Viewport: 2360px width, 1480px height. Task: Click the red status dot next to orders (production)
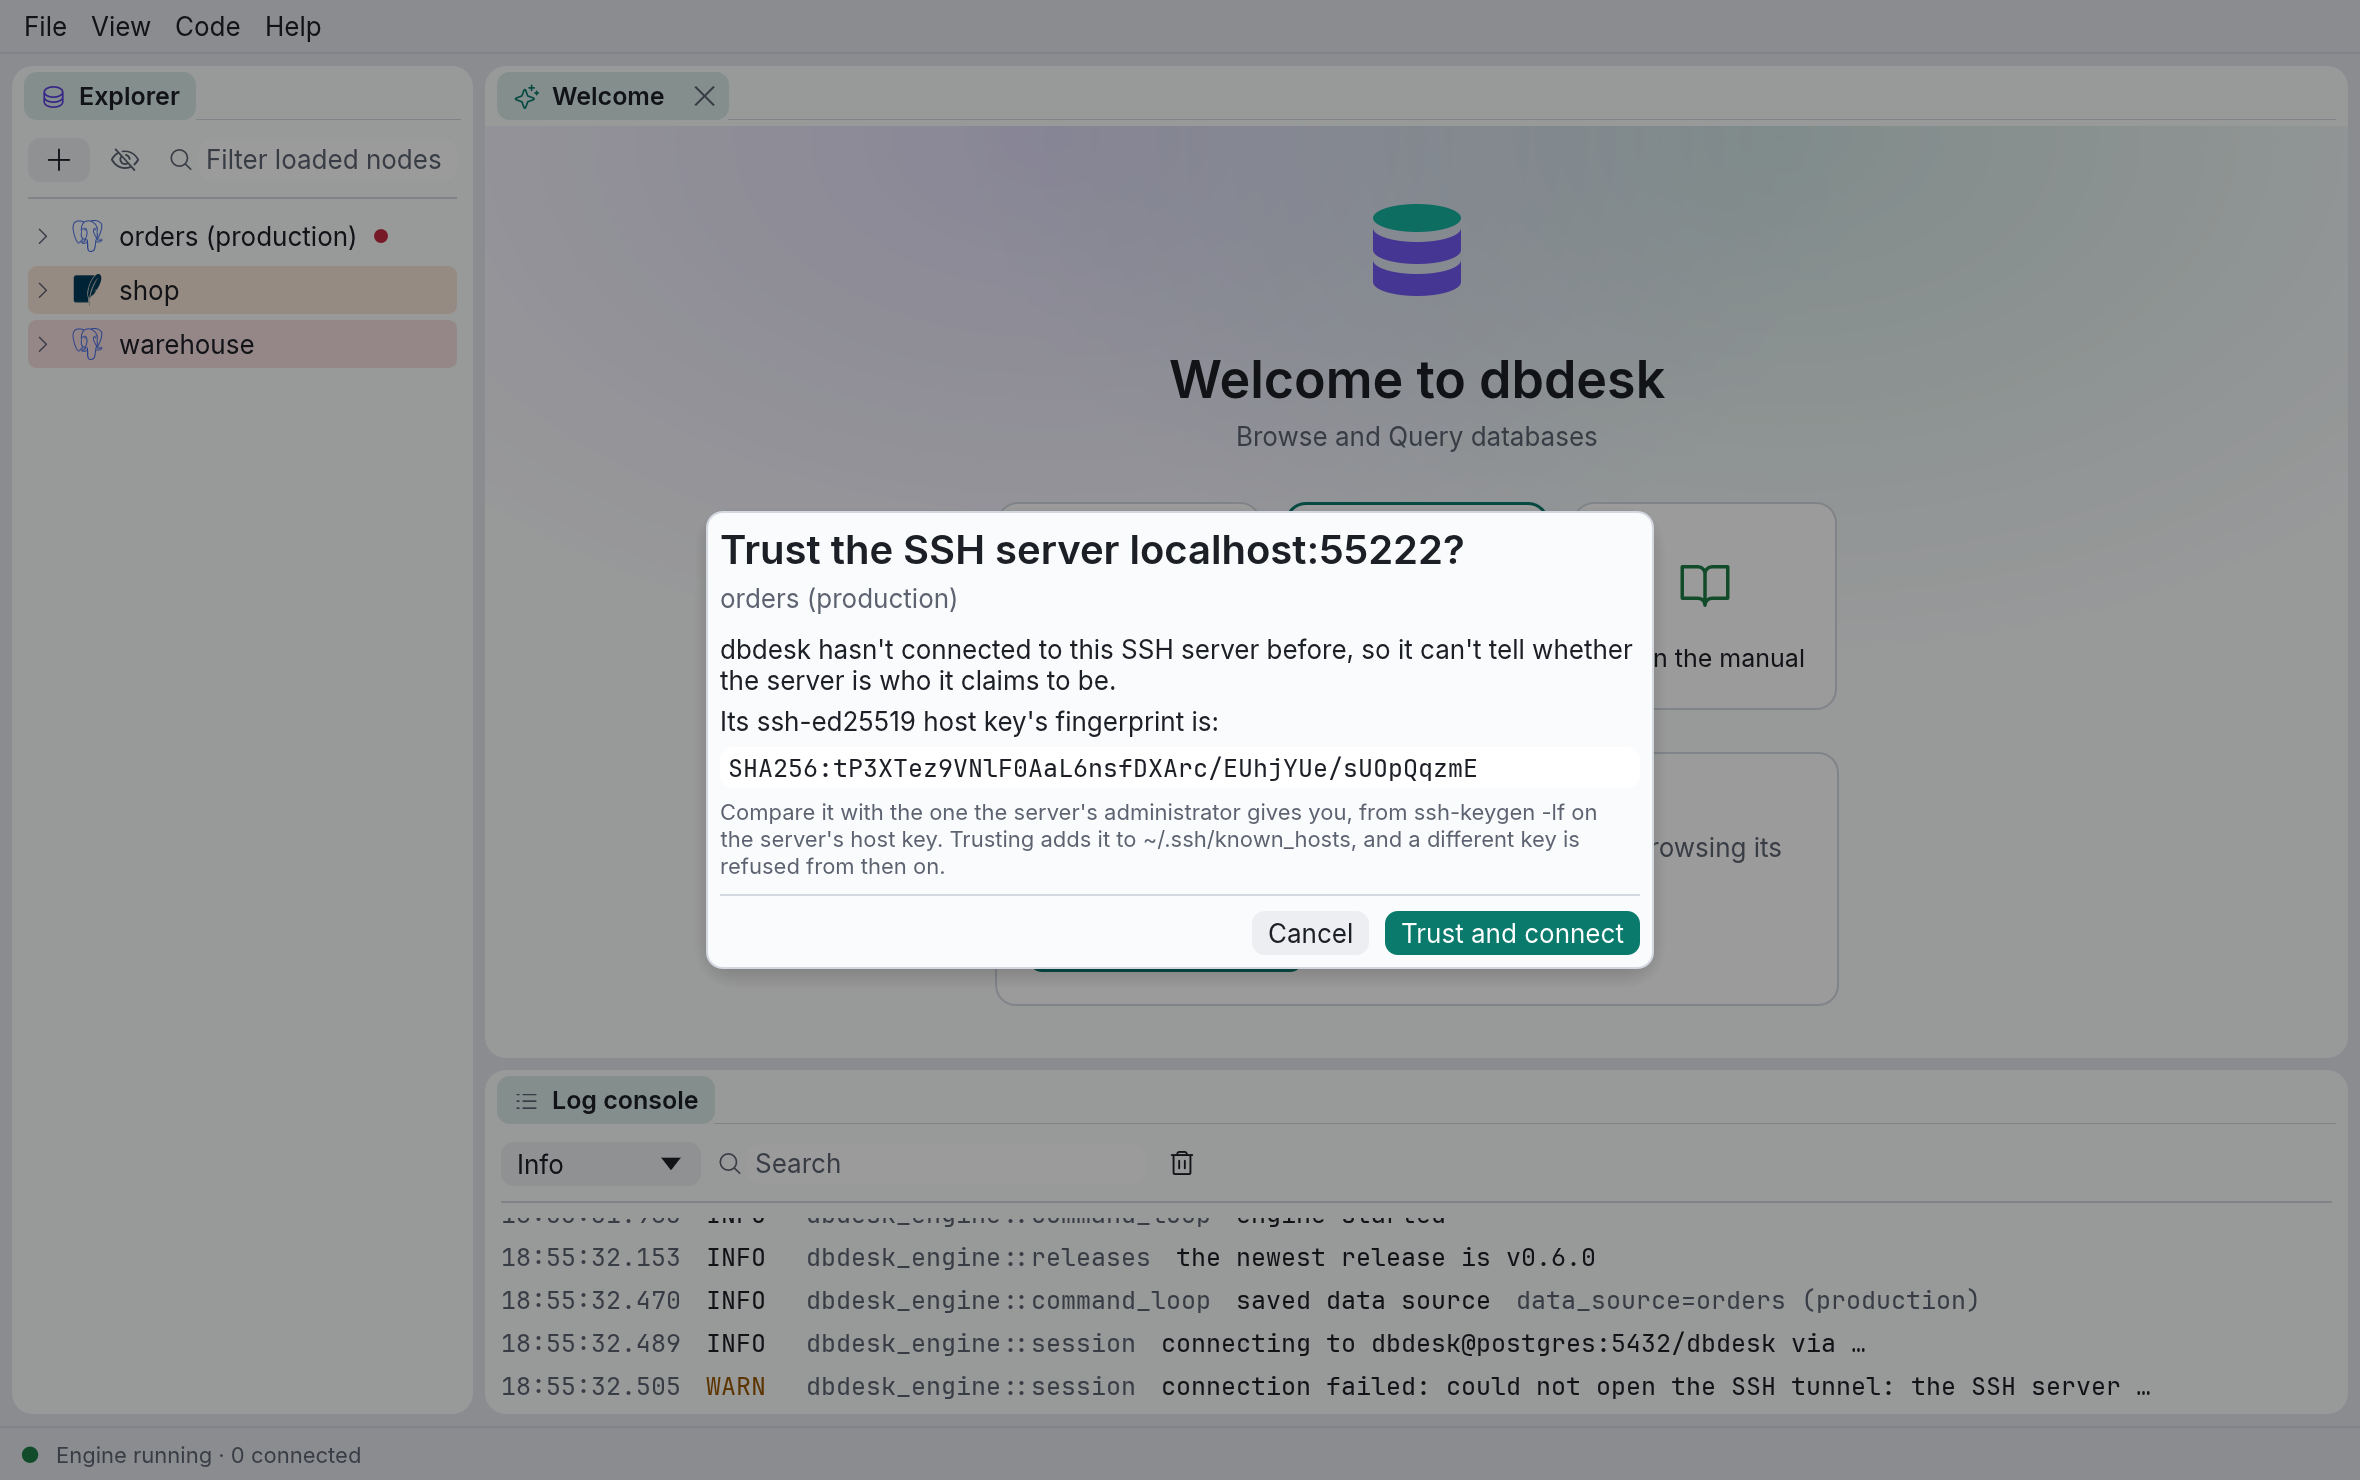coord(381,237)
